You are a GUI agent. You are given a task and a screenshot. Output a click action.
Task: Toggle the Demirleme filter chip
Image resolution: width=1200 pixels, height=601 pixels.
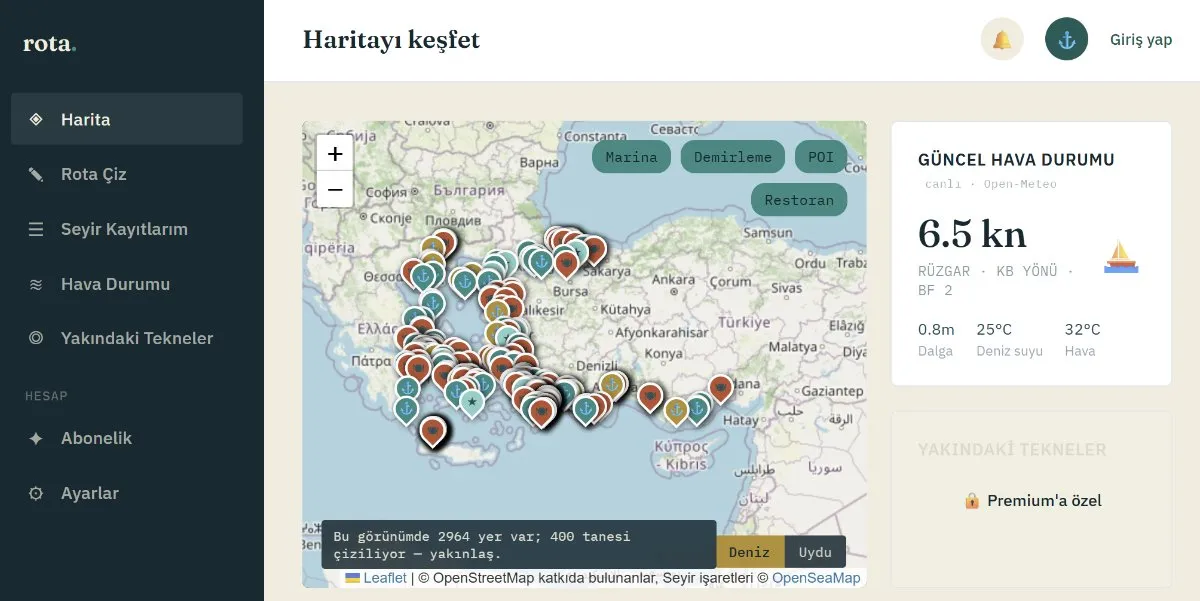pos(733,157)
